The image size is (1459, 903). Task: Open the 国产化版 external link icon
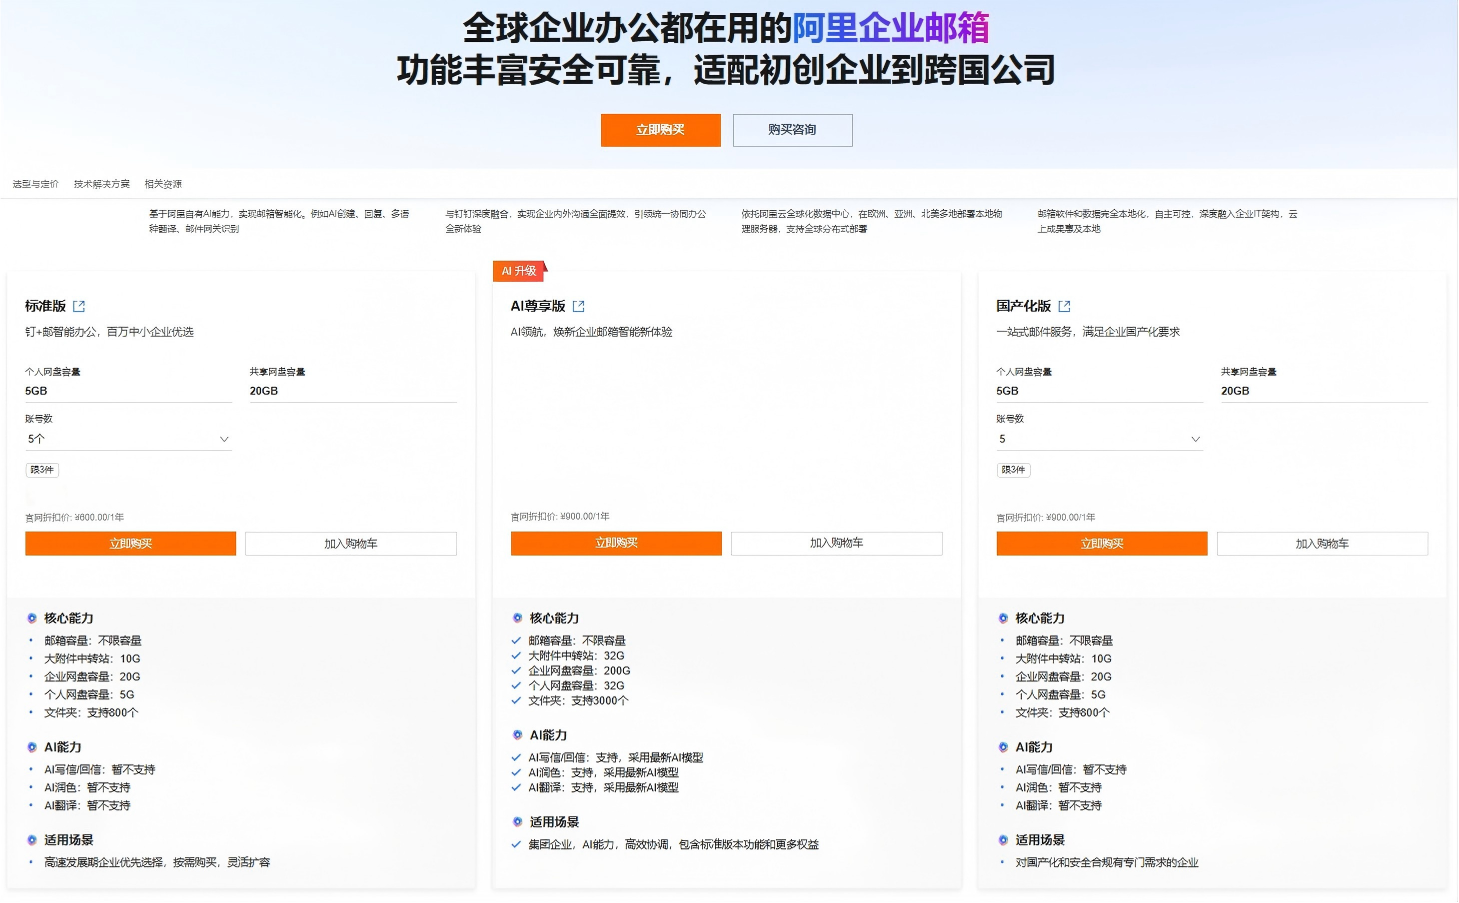click(1064, 306)
